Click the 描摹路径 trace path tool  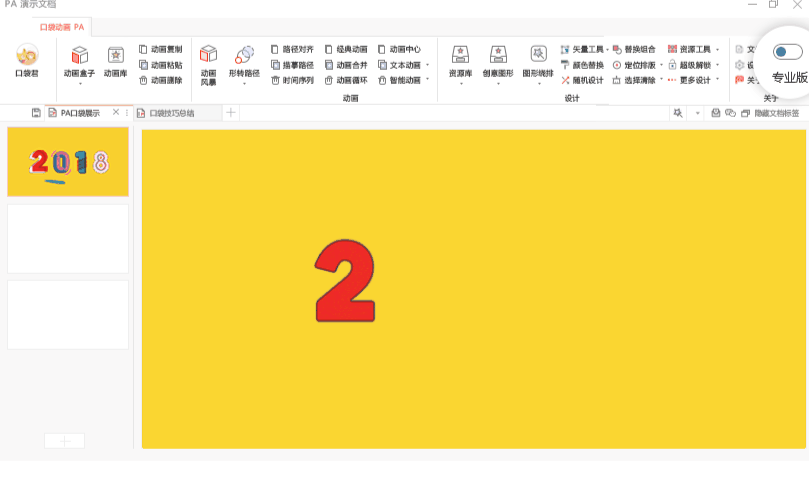292,65
